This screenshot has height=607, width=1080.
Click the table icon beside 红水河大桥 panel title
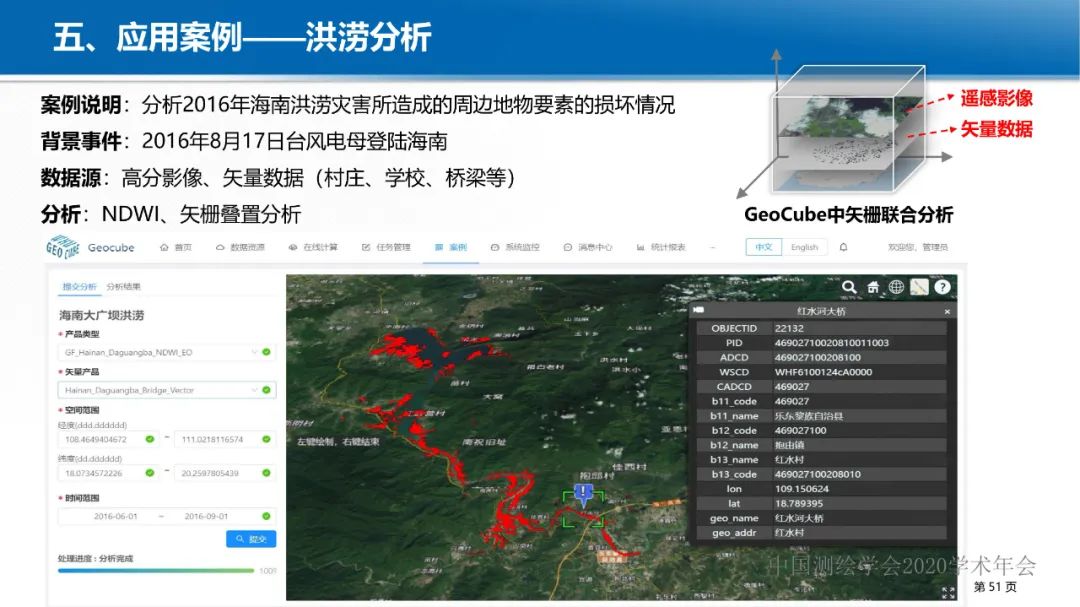(x=700, y=309)
